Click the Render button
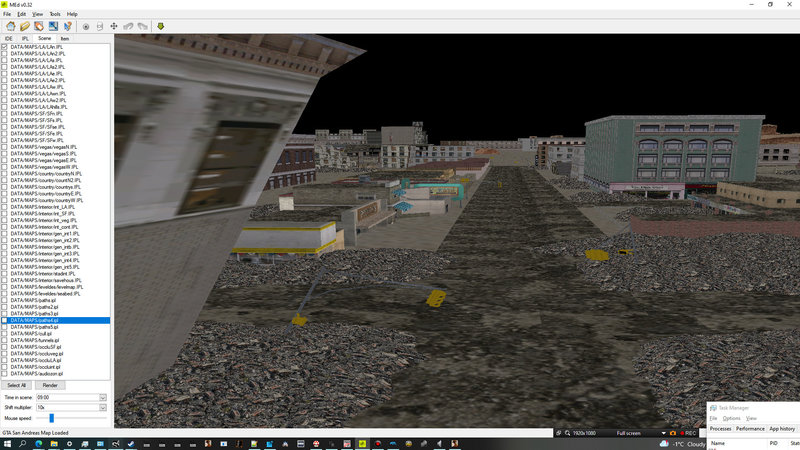This screenshot has height=450, width=800. (x=50, y=385)
